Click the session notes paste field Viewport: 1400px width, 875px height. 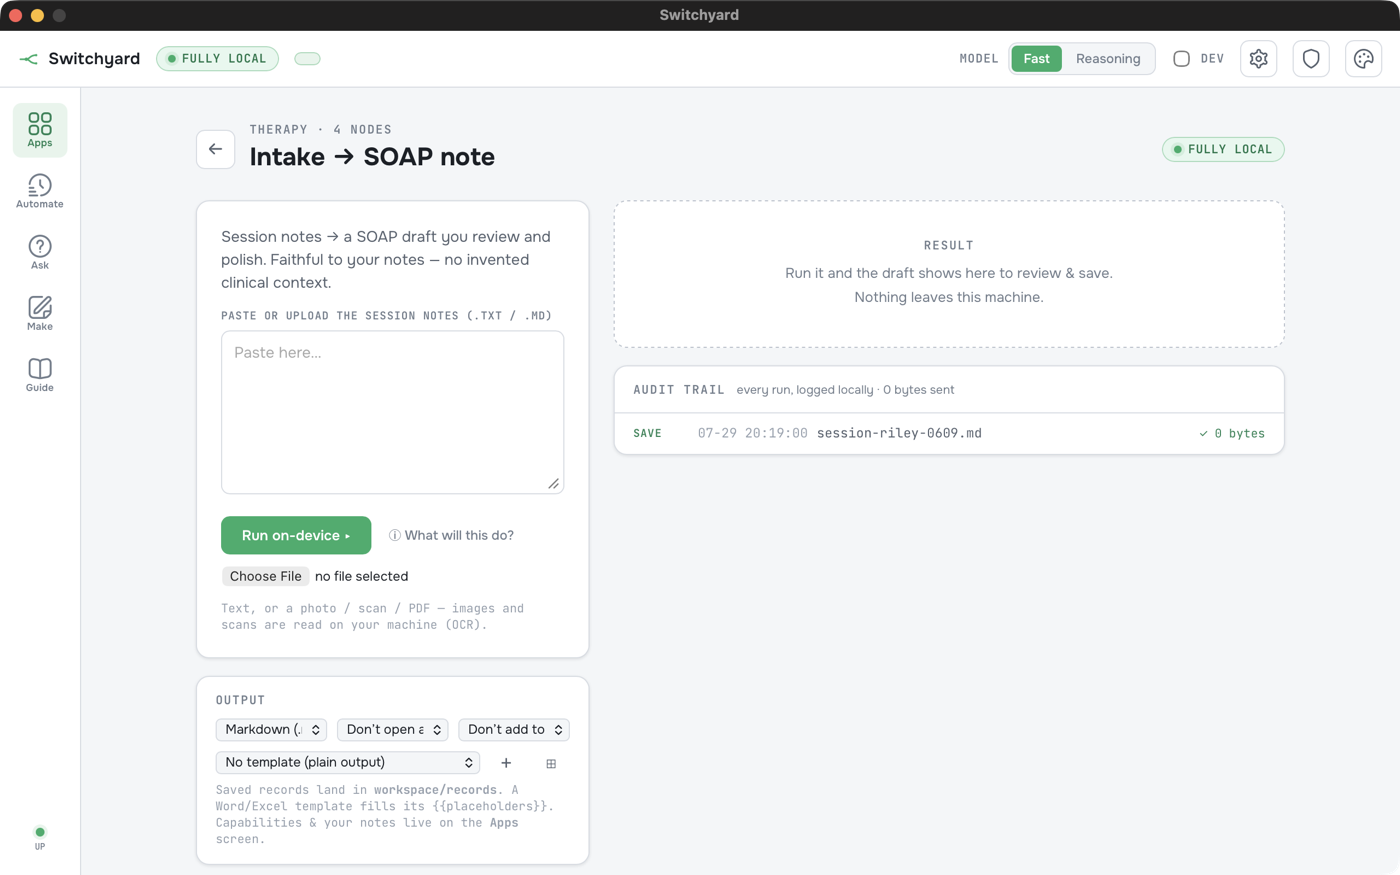(392, 413)
